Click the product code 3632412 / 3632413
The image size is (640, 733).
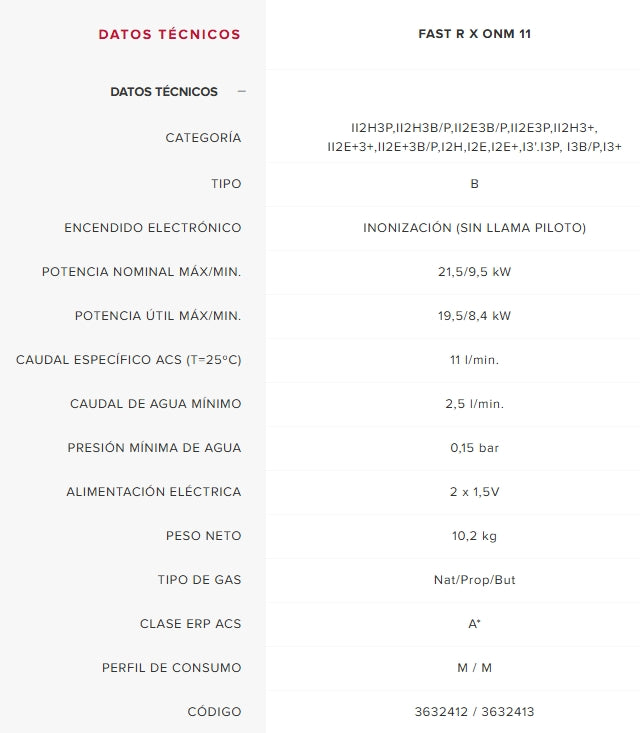pyautogui.click(x=475, y=711)
